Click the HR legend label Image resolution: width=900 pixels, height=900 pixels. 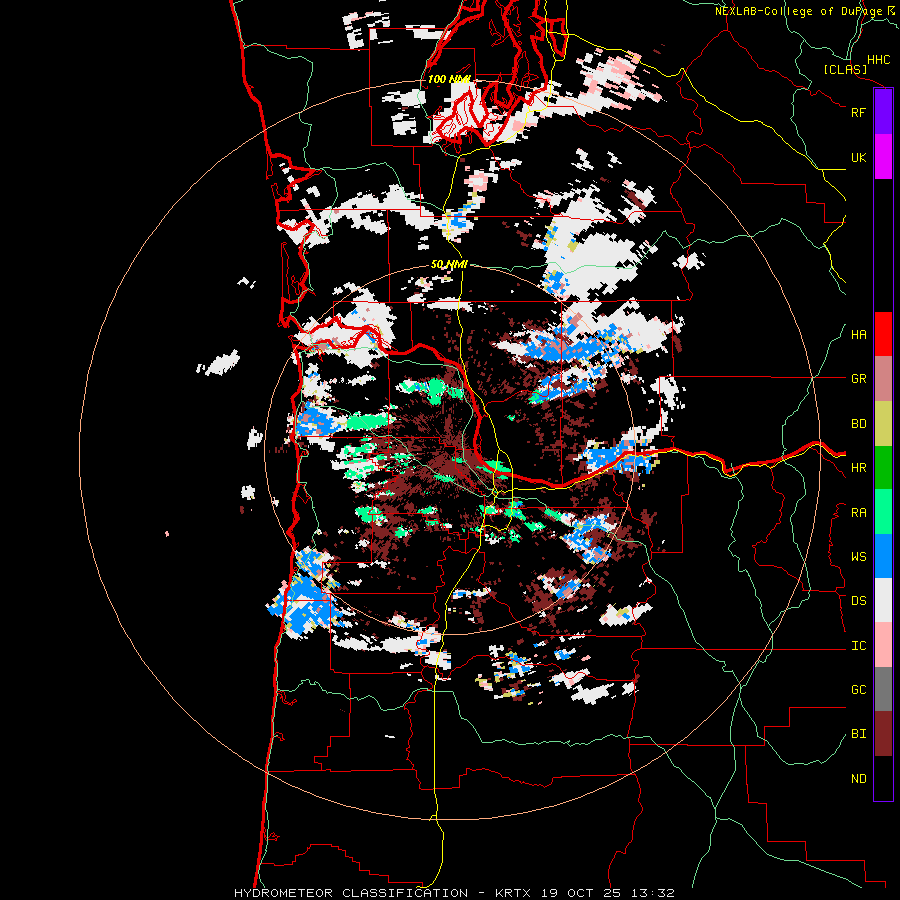pos(858,468)
